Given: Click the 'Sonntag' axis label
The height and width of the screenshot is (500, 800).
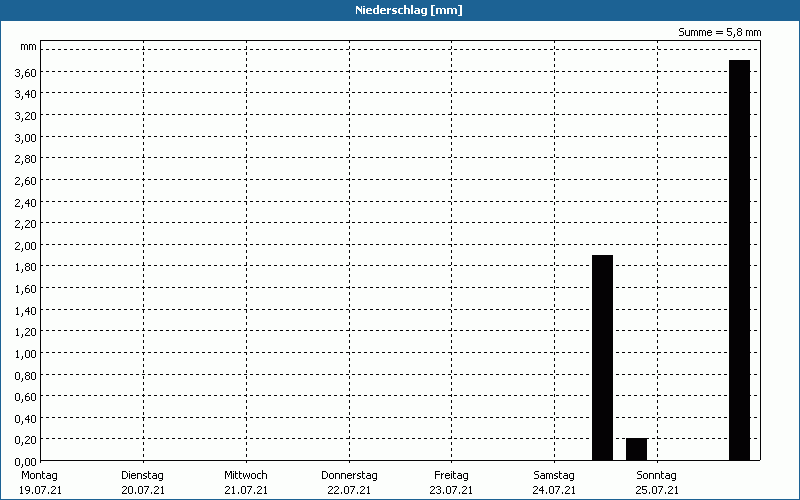Looking at the screenshot, I should (x=656, y=475).
